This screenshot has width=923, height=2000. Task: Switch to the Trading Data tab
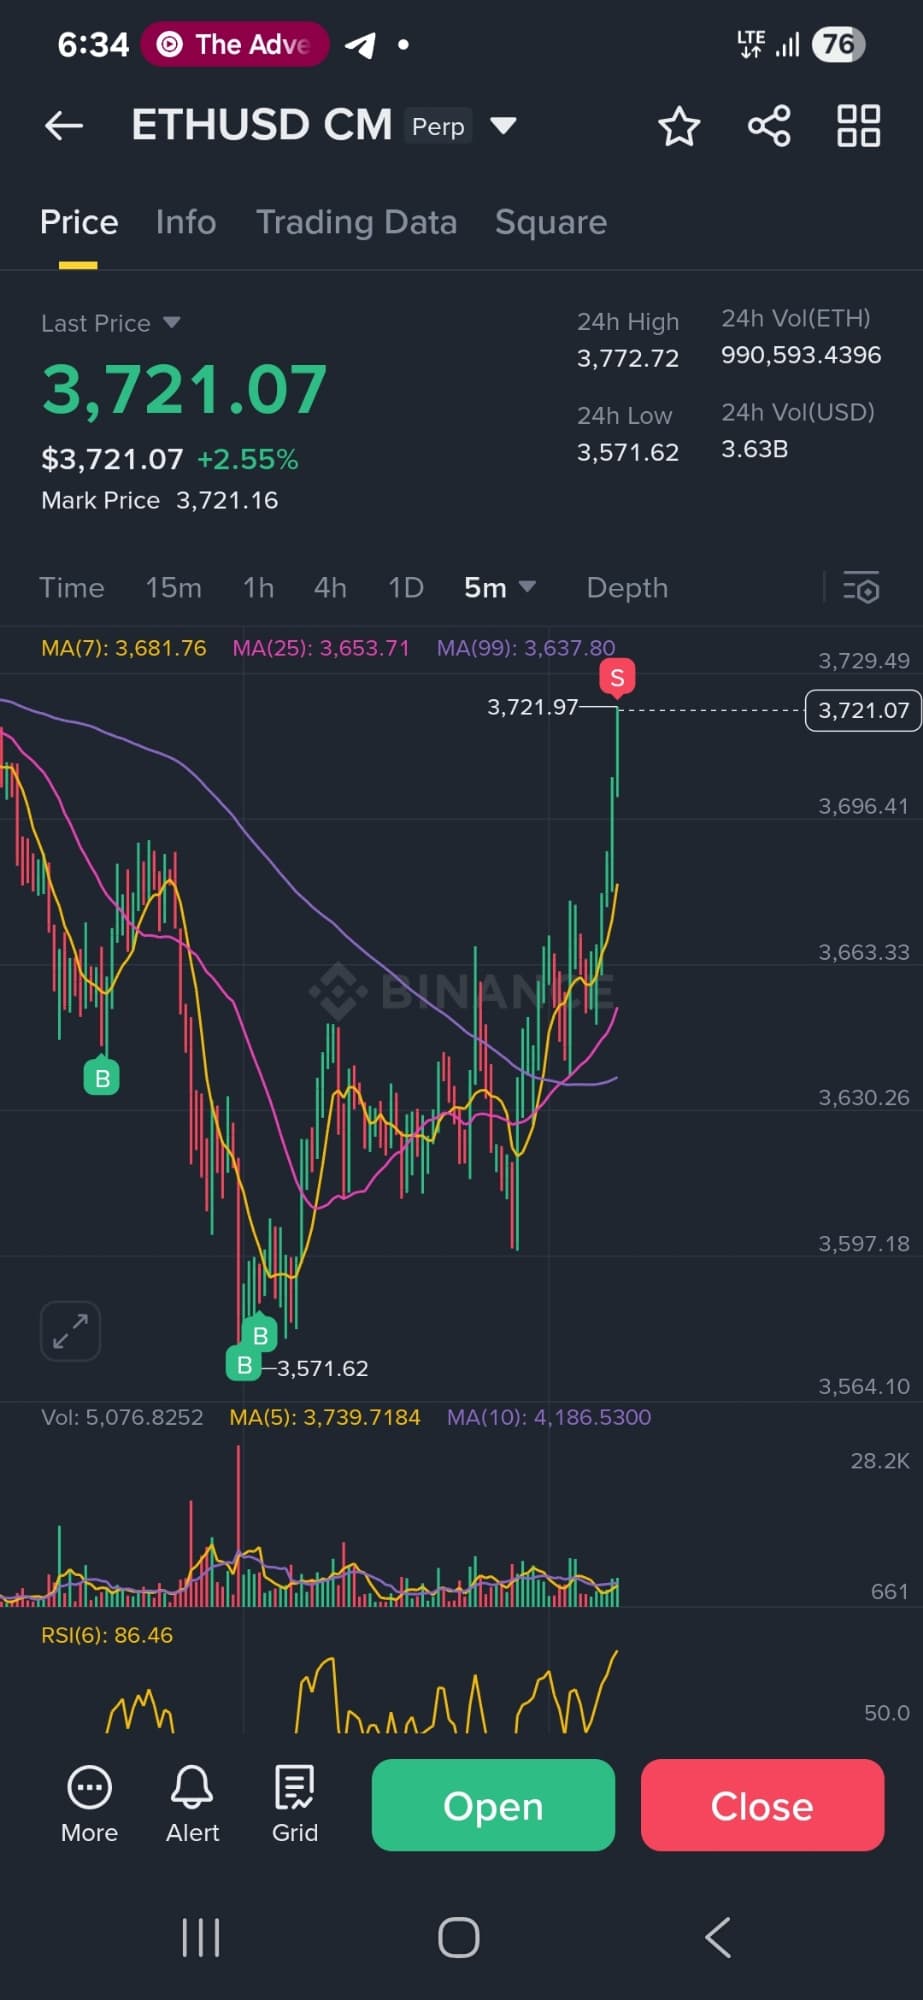(356, 222)
